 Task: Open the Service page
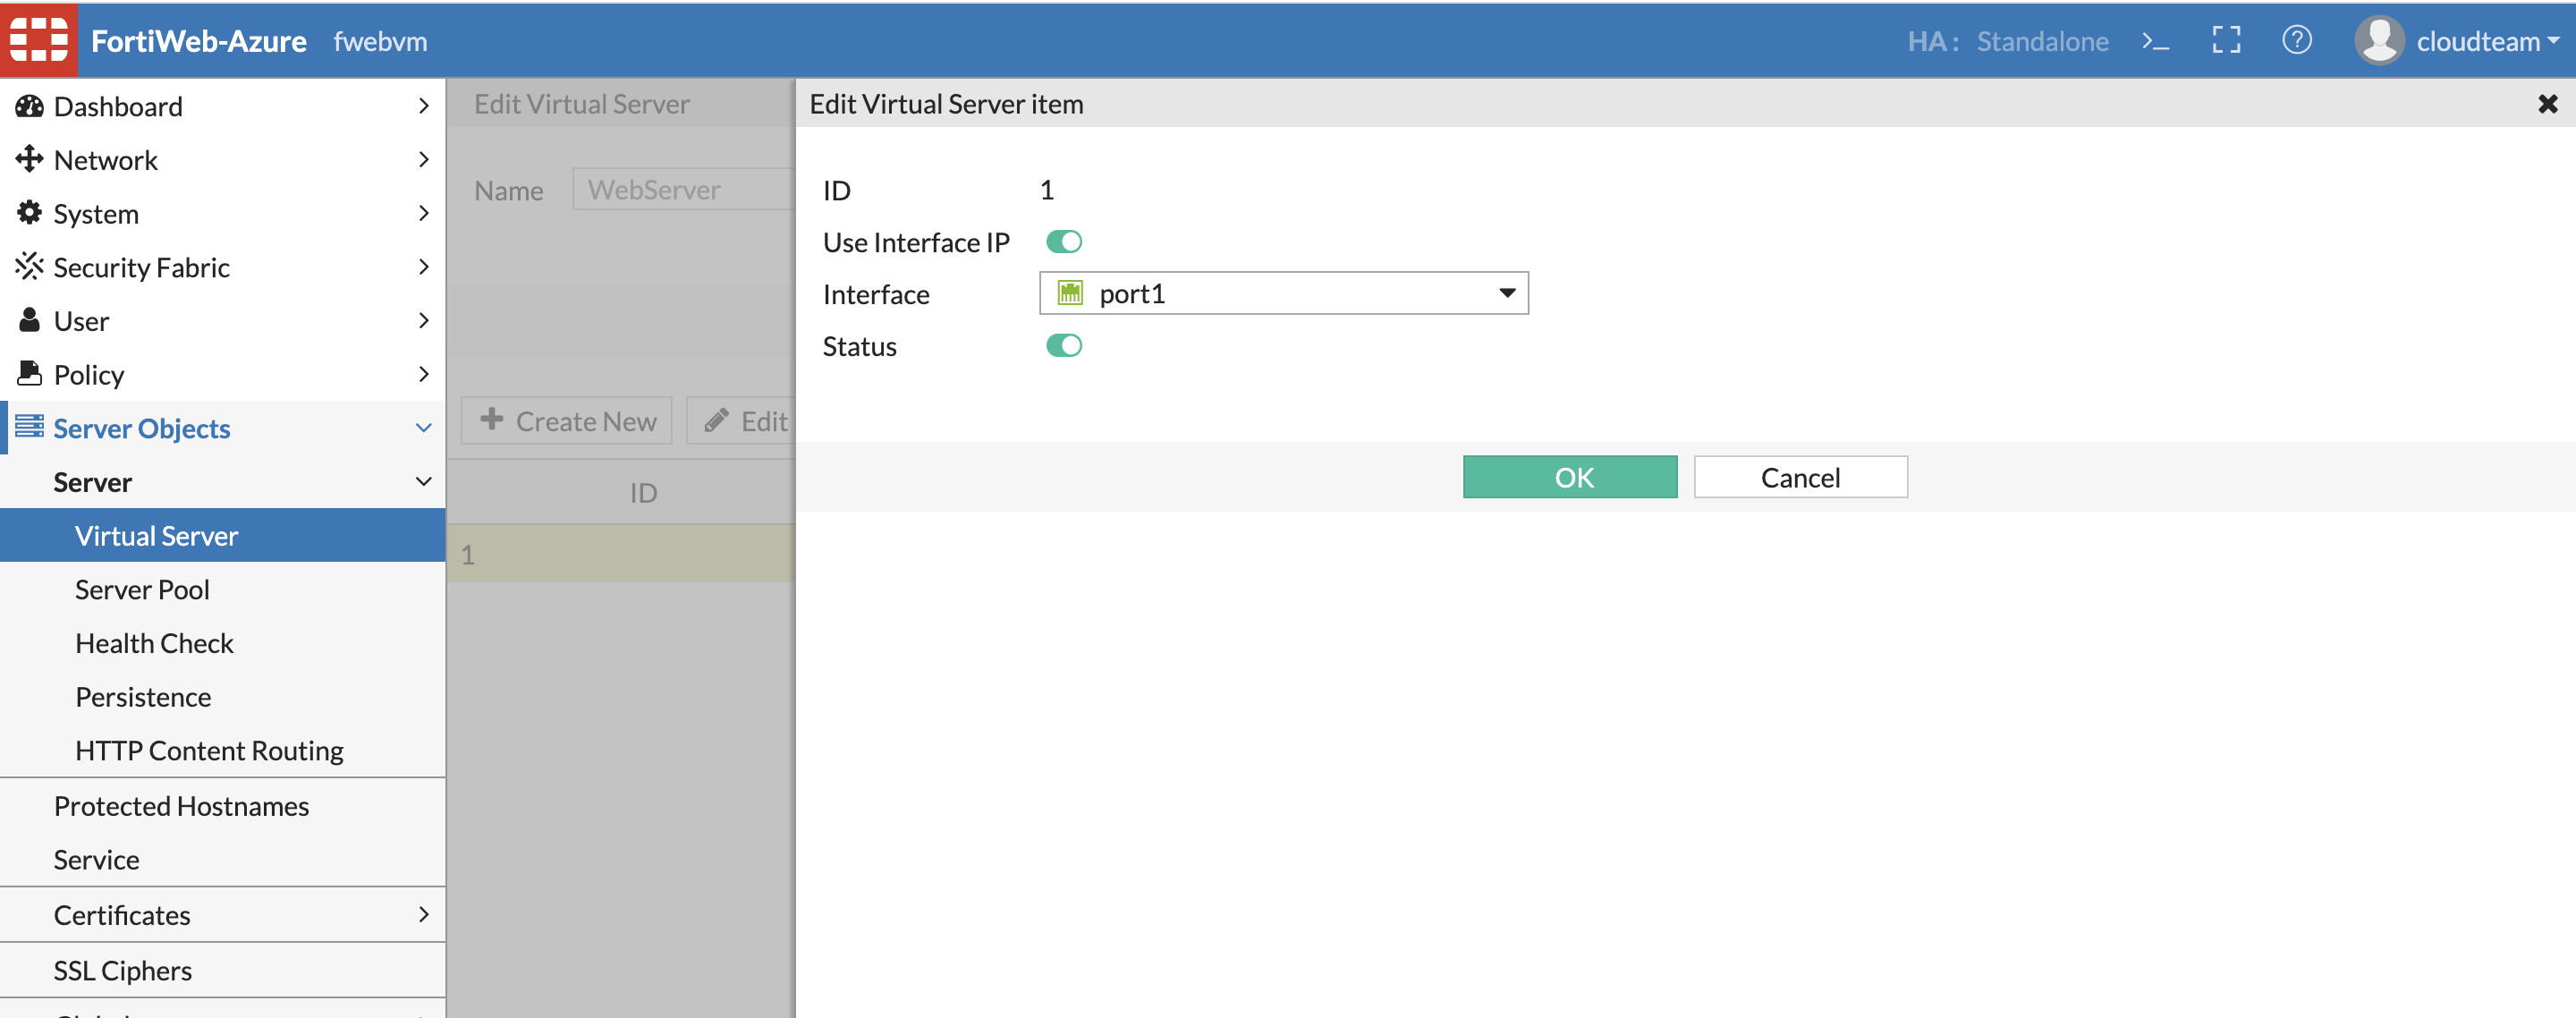tap(222, 860)
